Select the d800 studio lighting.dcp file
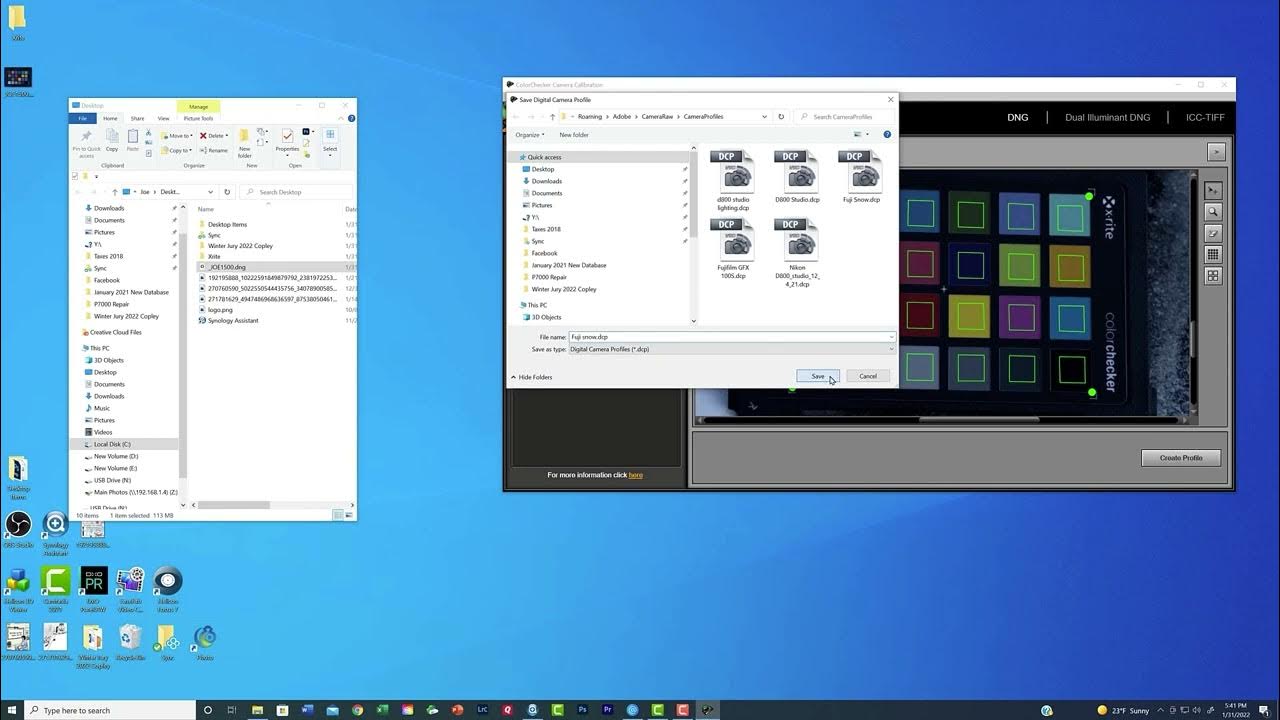 (733, 180)
